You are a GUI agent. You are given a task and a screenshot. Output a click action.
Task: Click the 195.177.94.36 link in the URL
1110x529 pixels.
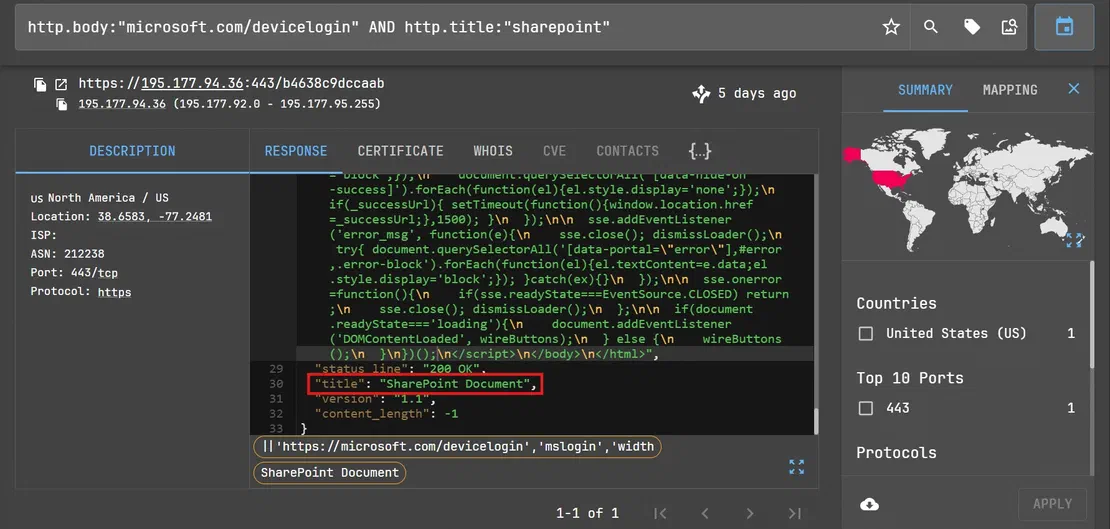coord(193,84)
